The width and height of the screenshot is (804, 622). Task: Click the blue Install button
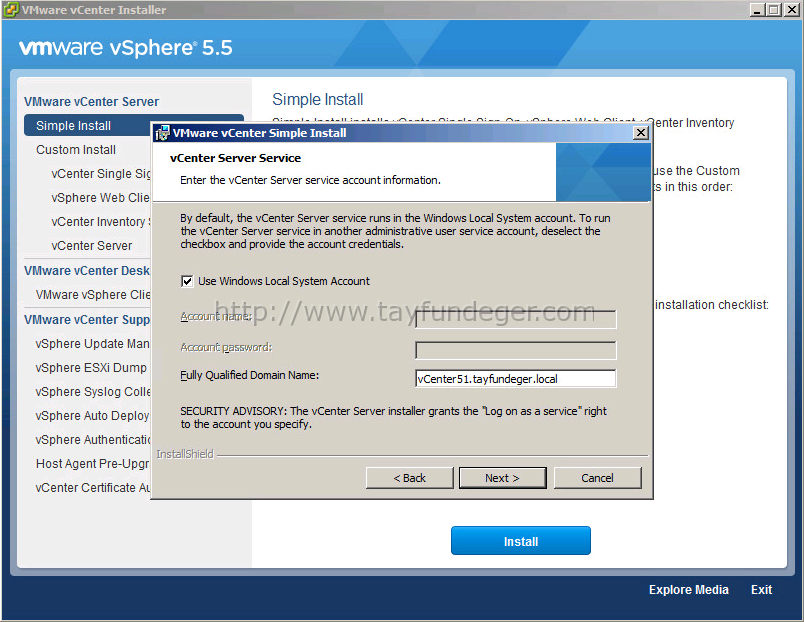pyautogui.click(x=520, y=541)
